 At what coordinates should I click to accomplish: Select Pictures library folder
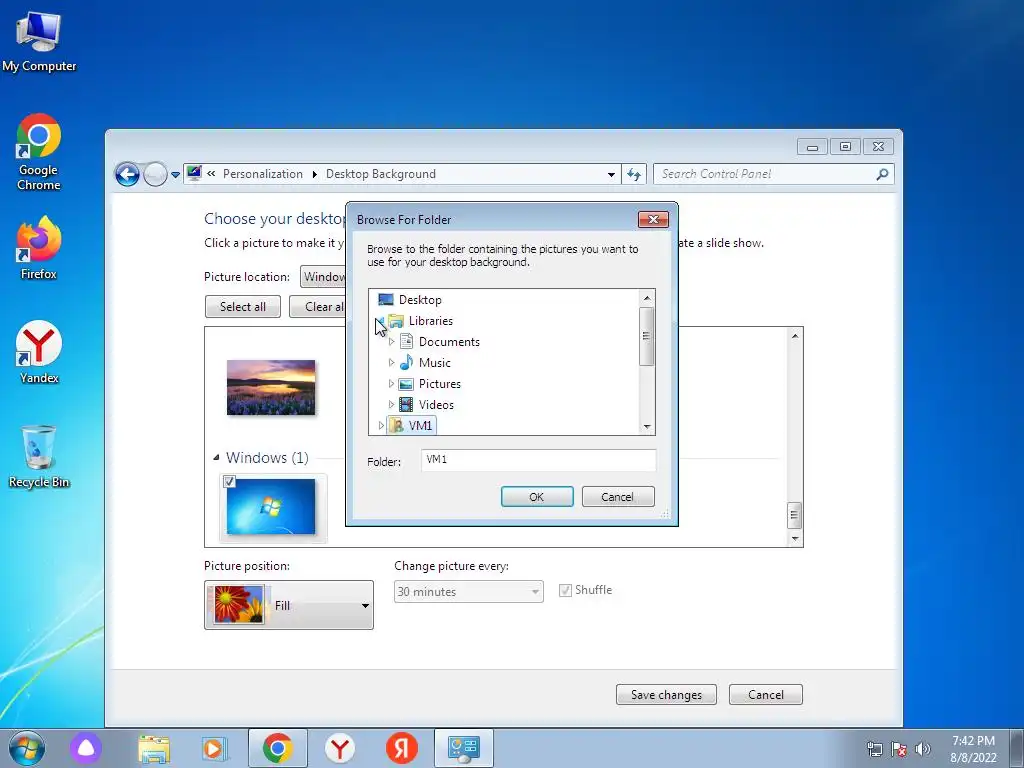[x=440, y=383]
